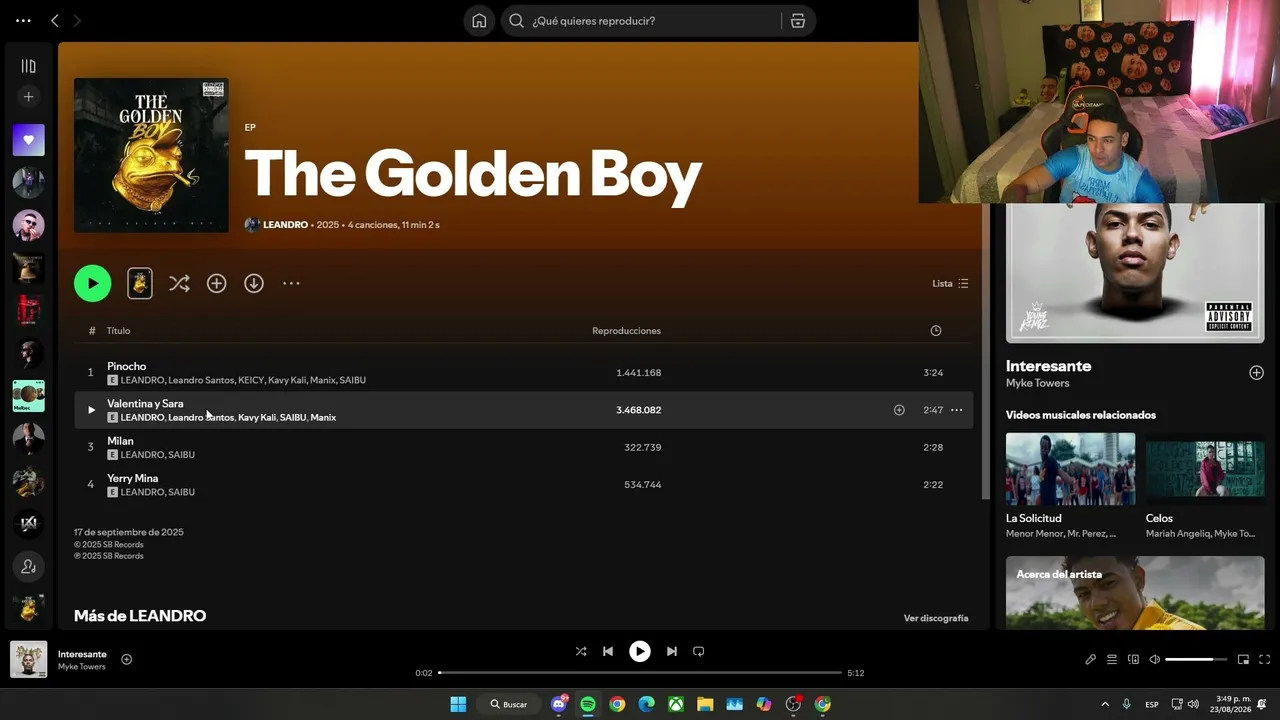Toggle shuffle for The Golden Boy EP
This screenshot has height=720, width=1280.
click(x=179, y=283)
